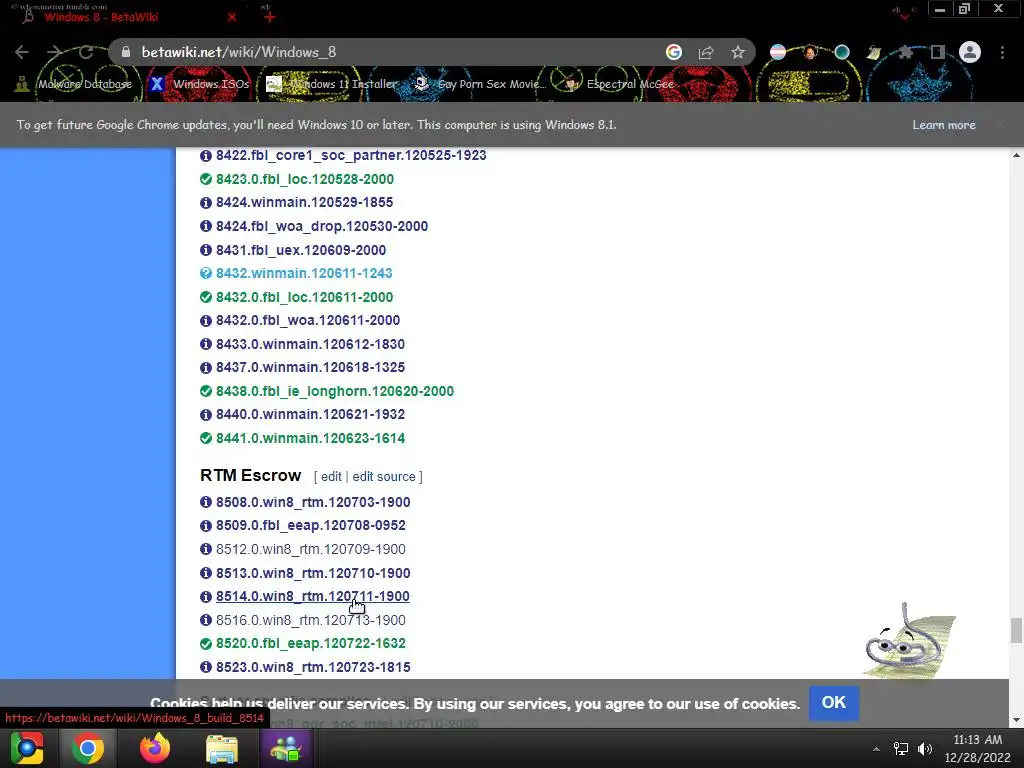The image size is (1024, 768).
Task: Open build 8438.0.fbl_ie_longhorn.120620-2000
Action: (335, 391)
